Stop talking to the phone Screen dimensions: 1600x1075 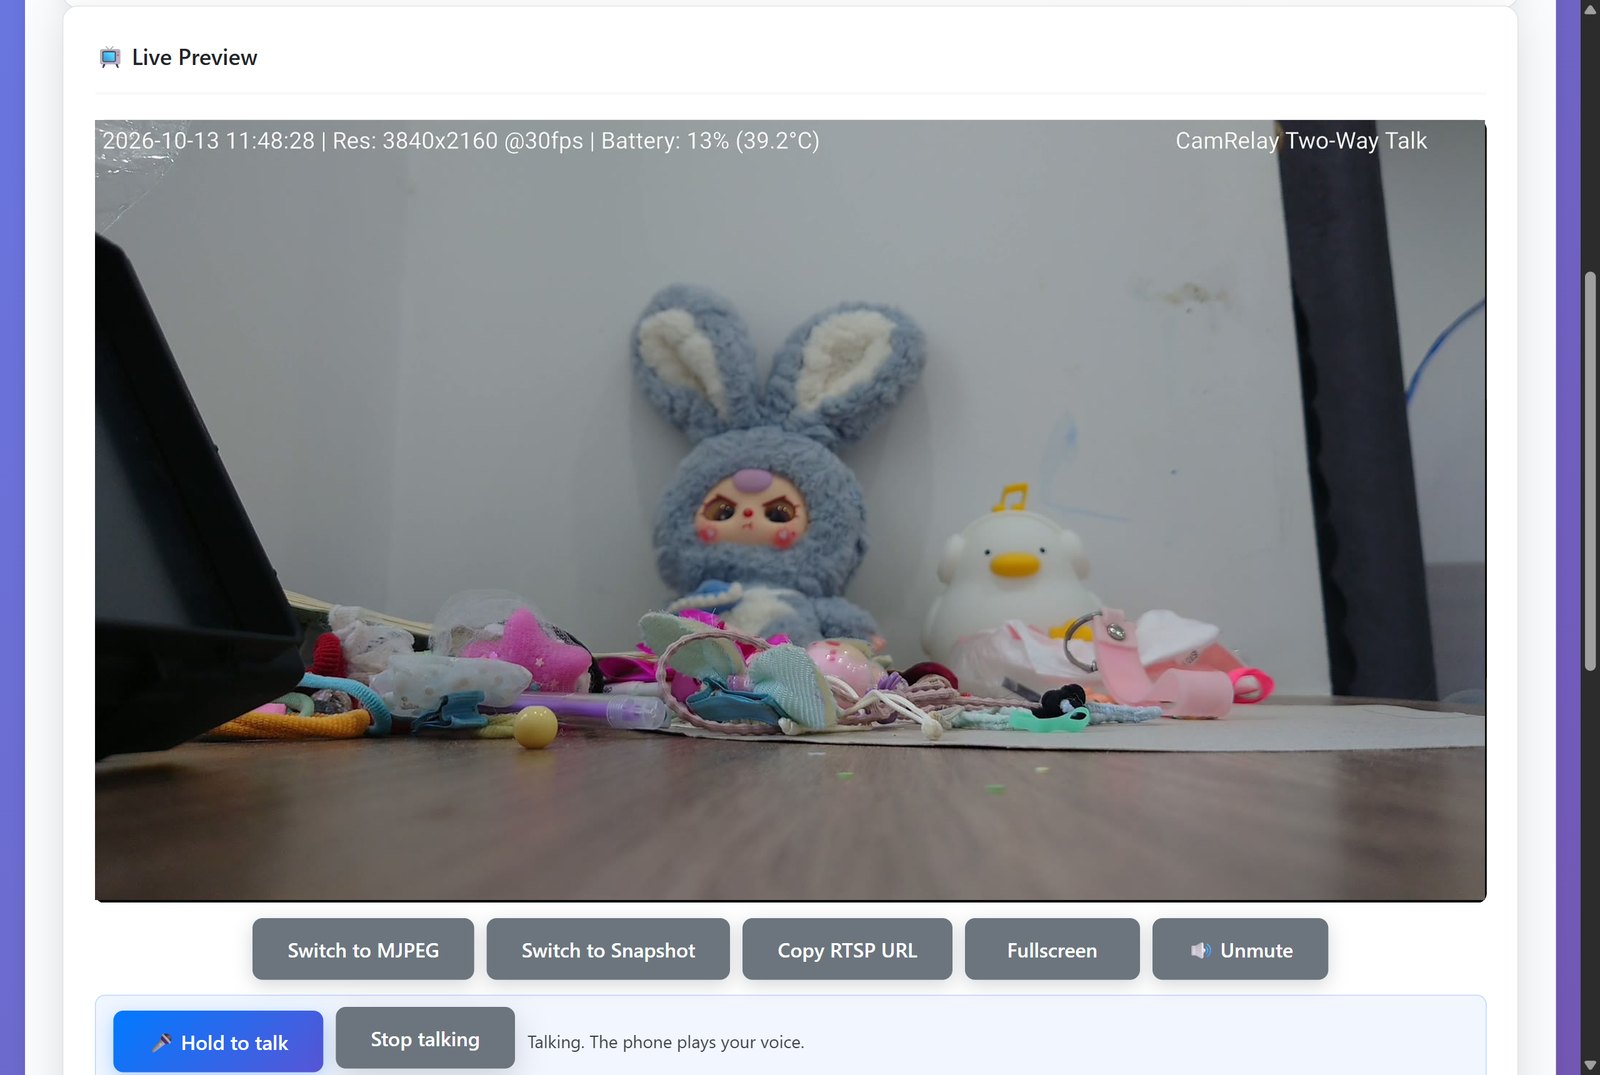[425, 1038]
